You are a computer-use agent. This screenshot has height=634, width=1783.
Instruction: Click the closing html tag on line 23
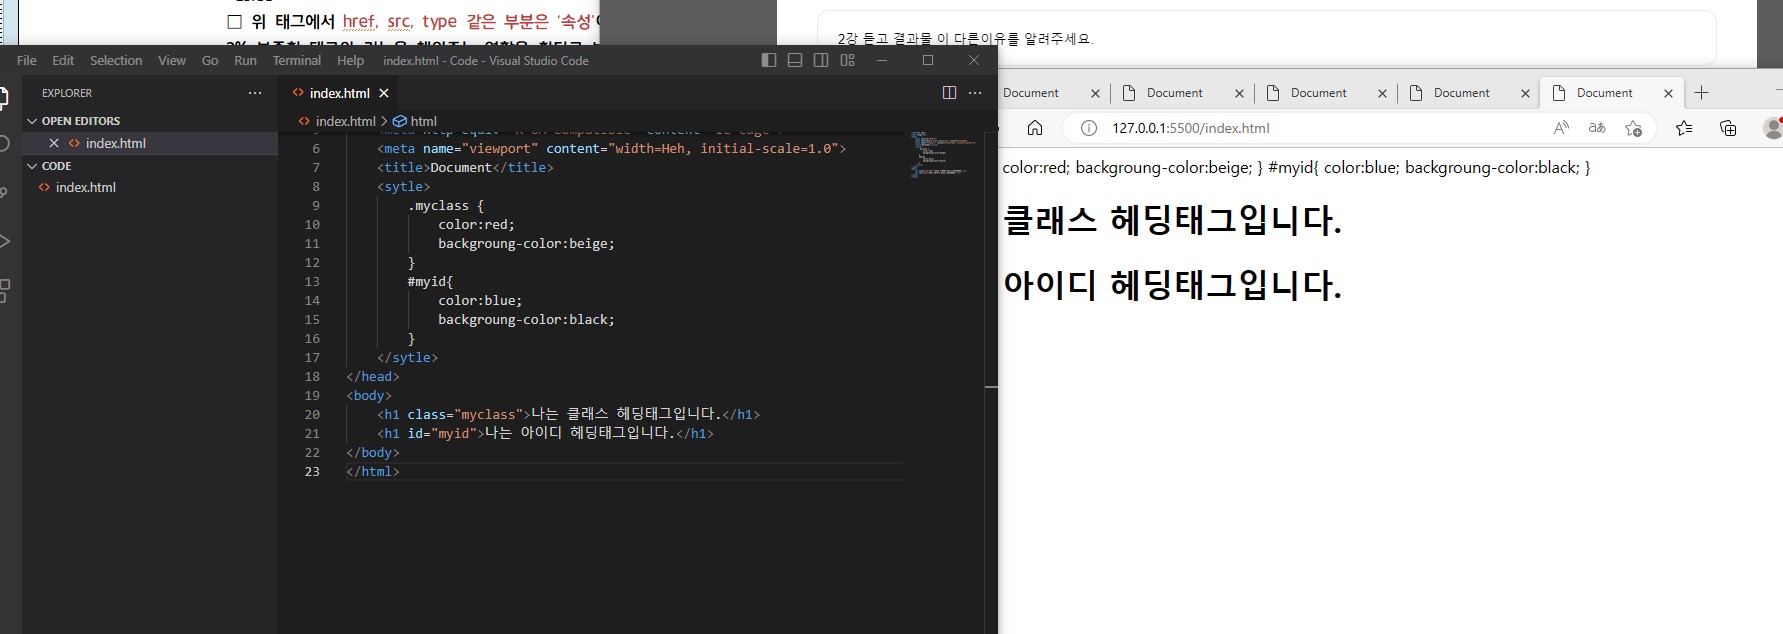(373, 471)
